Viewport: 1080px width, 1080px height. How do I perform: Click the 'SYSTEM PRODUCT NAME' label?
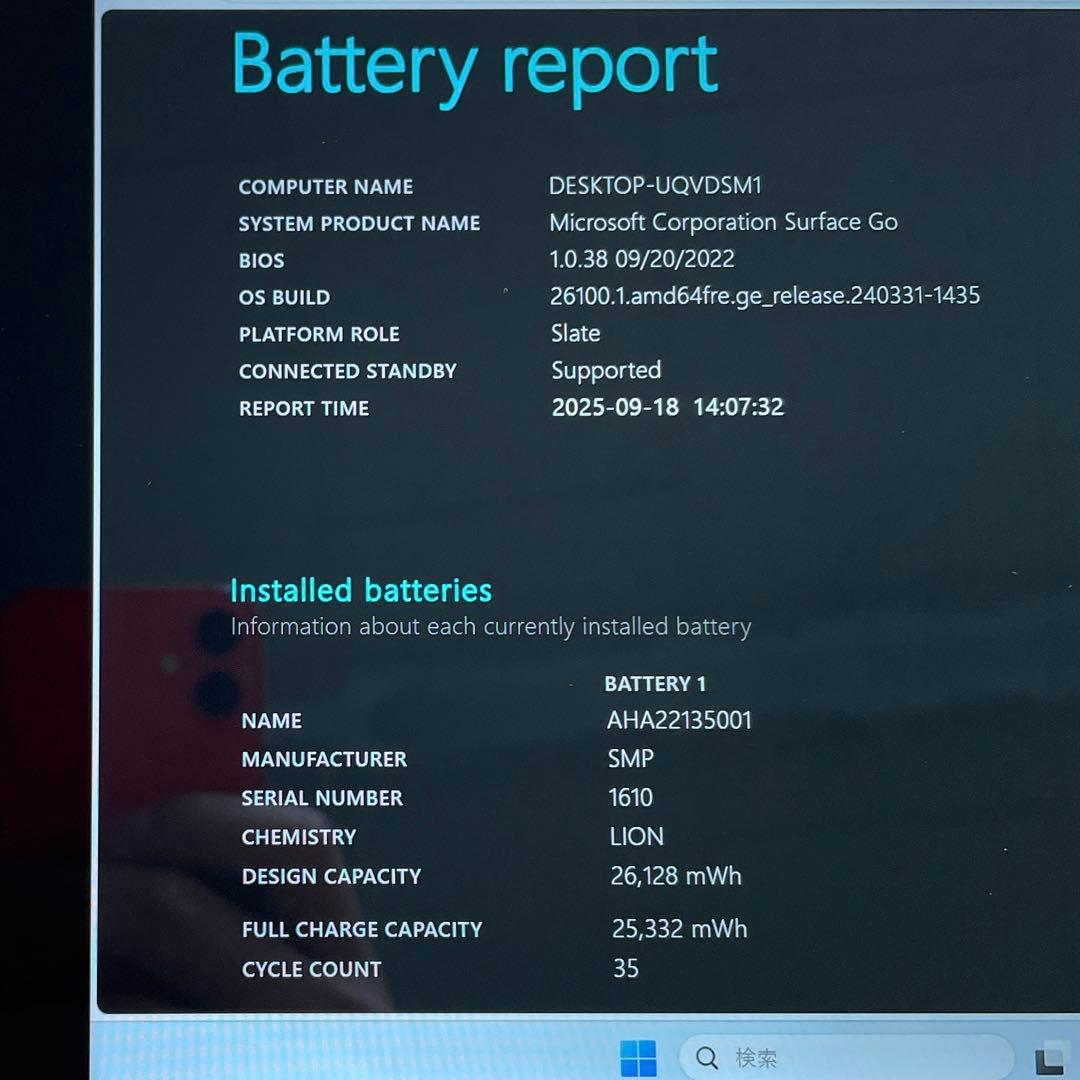[359, 224]
